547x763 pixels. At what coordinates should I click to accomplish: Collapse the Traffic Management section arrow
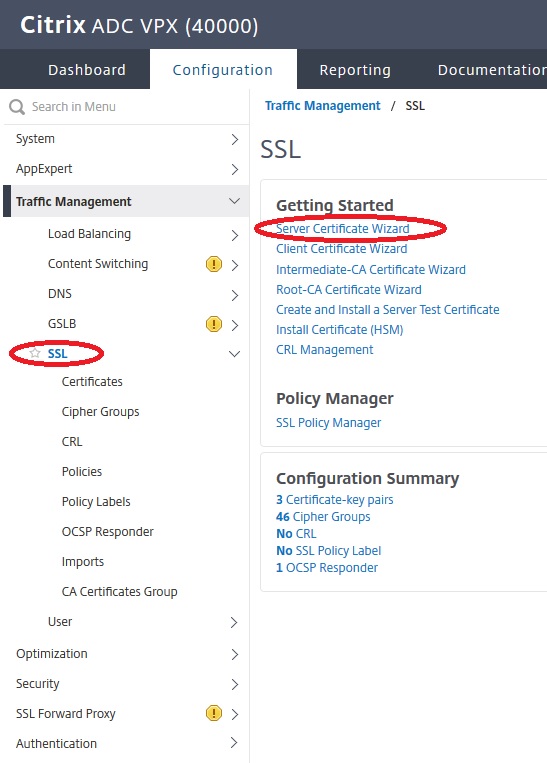click(235, 201)
